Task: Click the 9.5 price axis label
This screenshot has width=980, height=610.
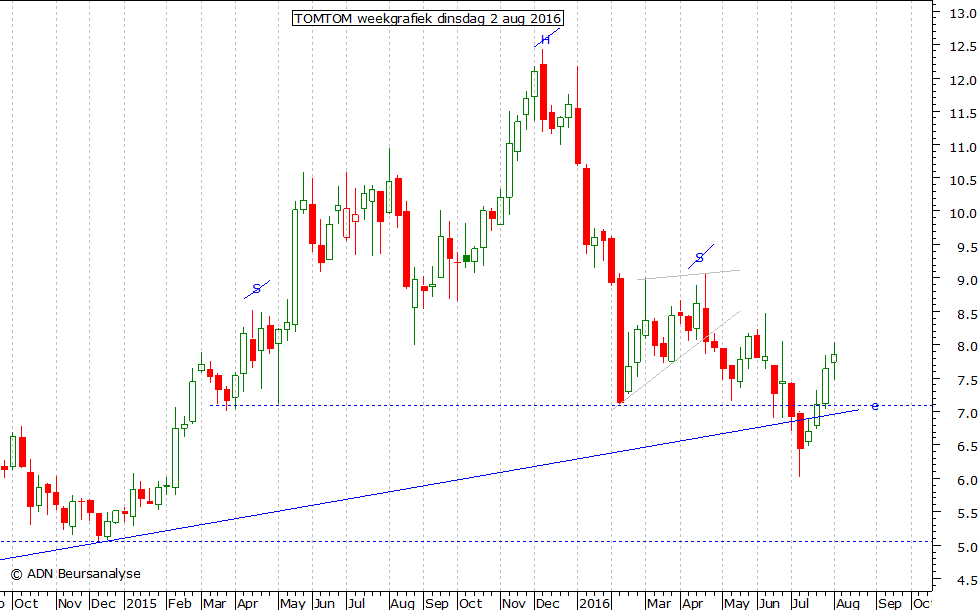Action: (x=966, y=248)
